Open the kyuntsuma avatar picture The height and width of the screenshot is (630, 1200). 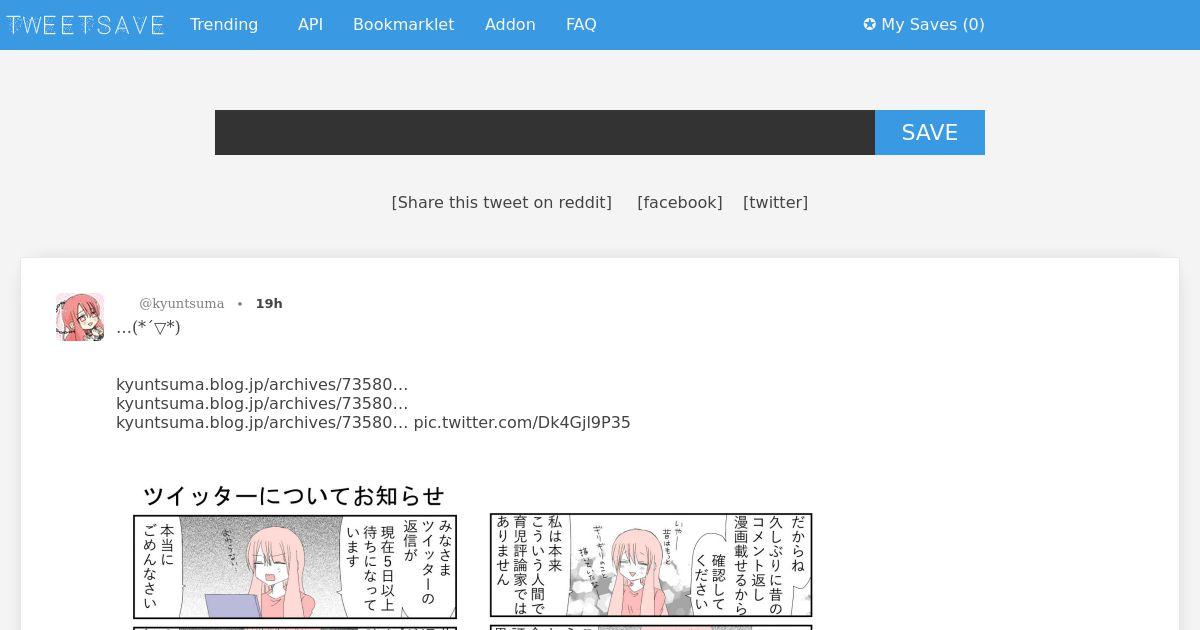[x=80, y=317]
